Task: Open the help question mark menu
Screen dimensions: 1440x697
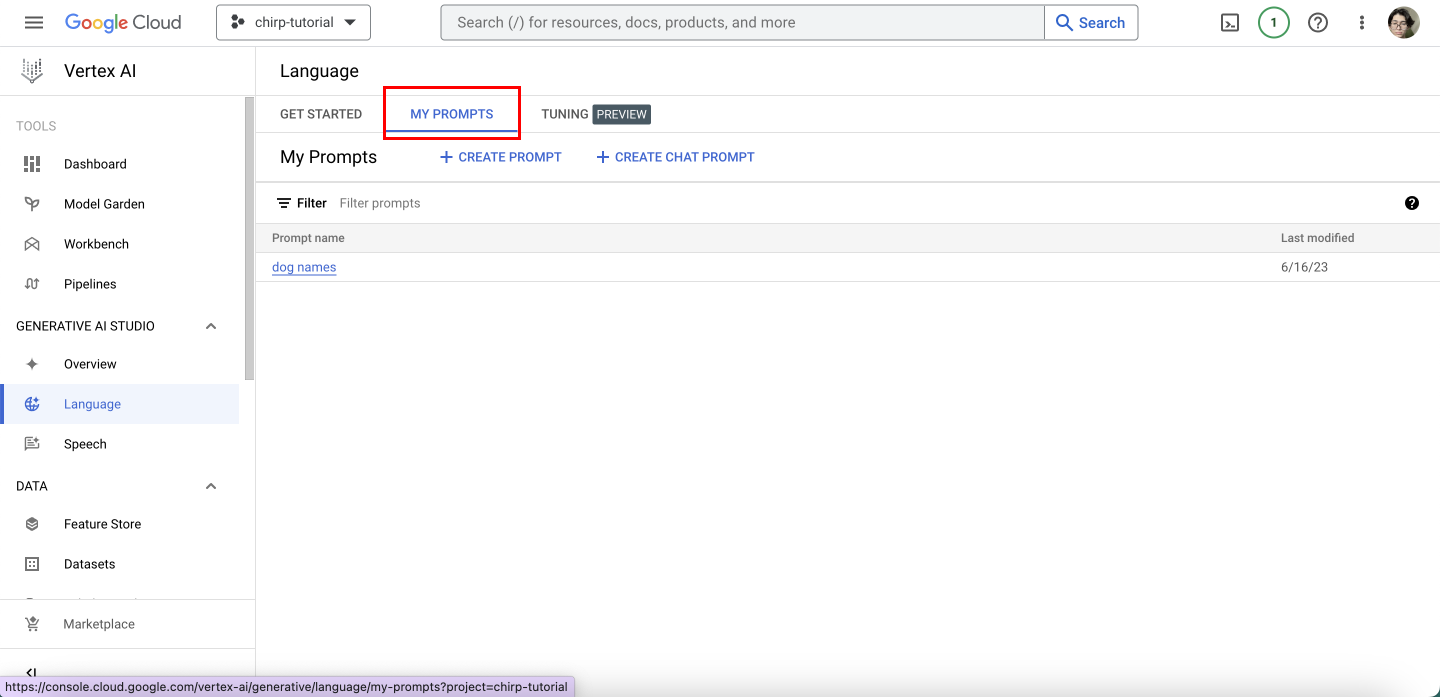Action: [1318, 23]
